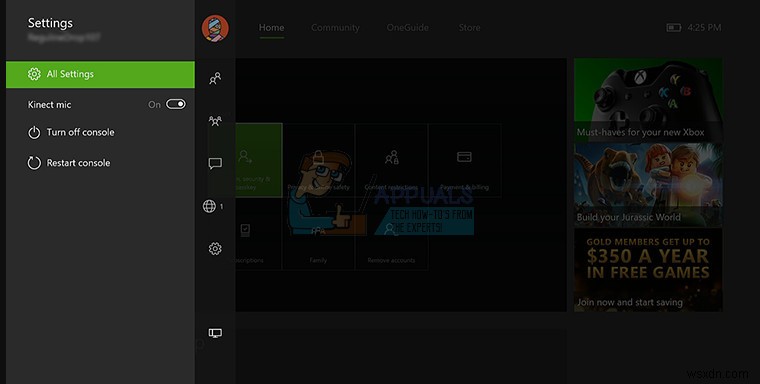The image size is (760, 384).
Task: Click the restart icon beside Restart console
Action: tap(34, 163)
